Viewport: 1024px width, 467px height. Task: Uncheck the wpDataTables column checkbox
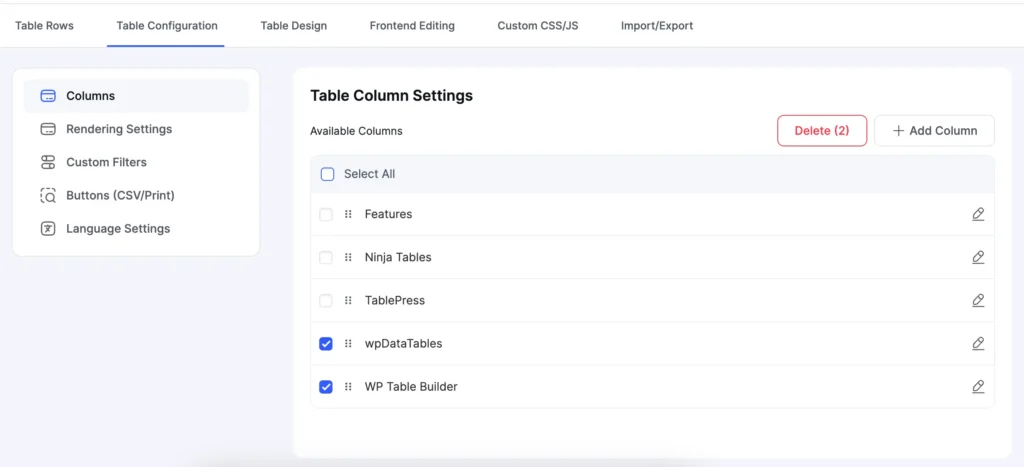tap(326, 344)
